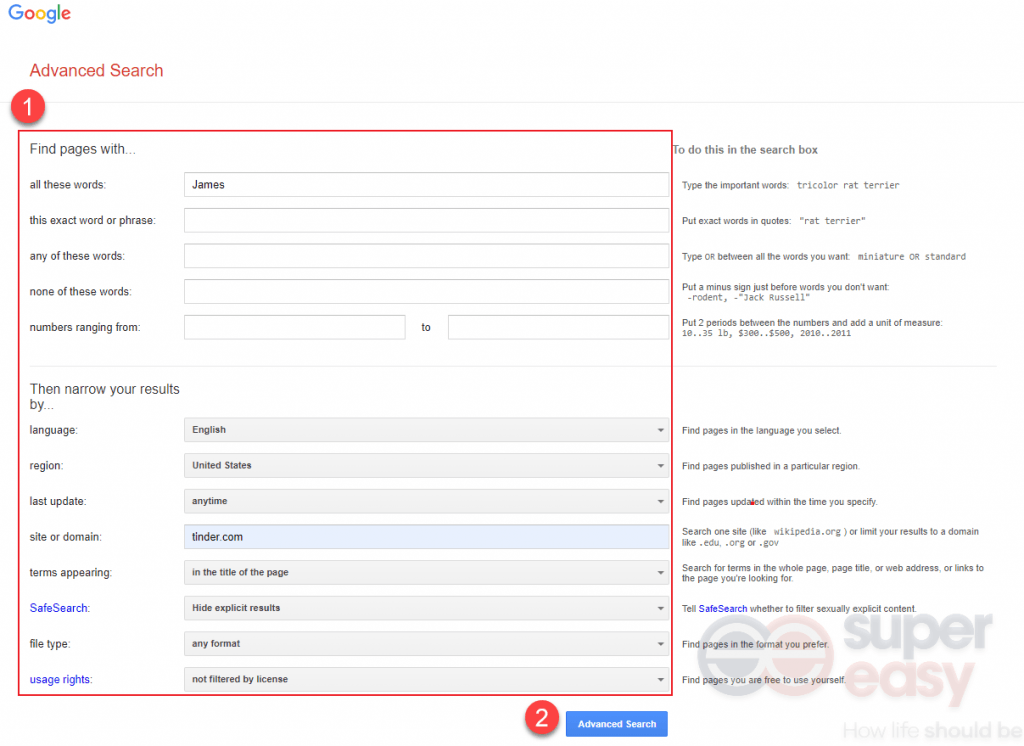Click the 'any of these words' field
Screen dimensions: 1024x746
tap(426, 256)
